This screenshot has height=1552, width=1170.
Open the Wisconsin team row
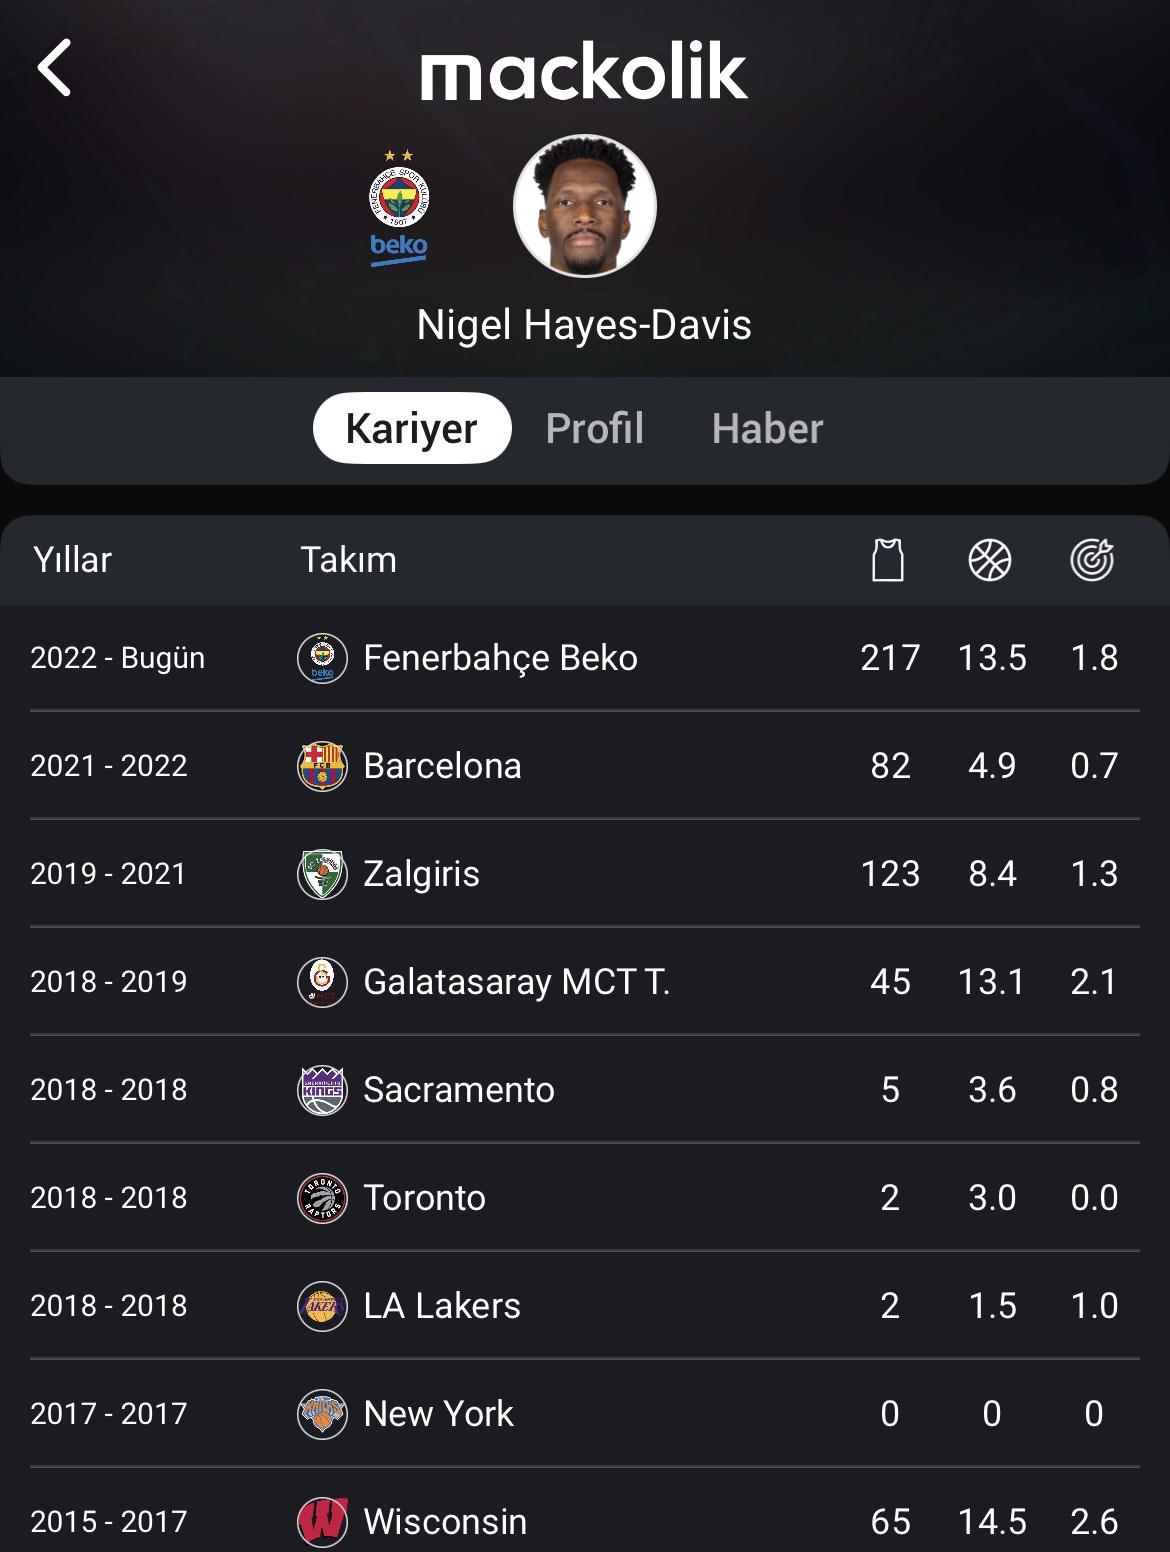click(585, 1514)
